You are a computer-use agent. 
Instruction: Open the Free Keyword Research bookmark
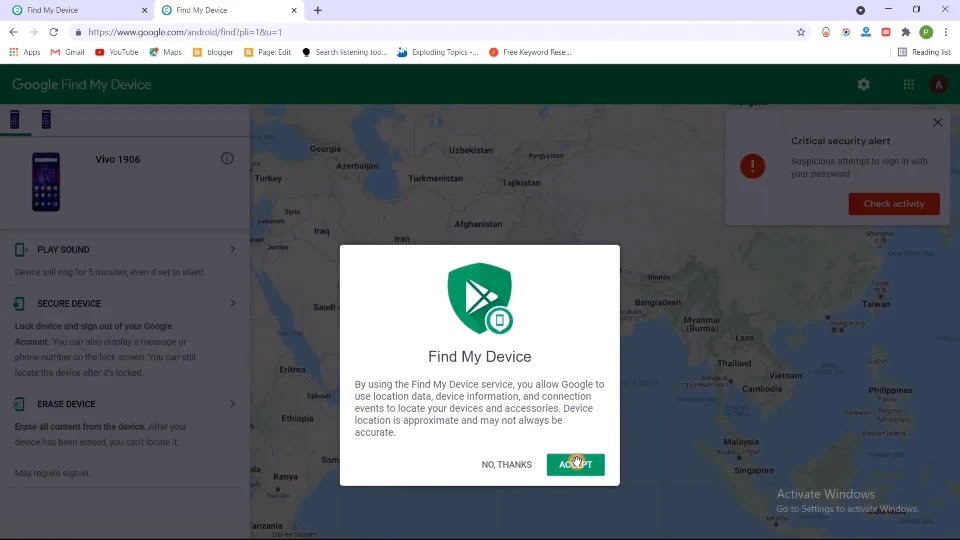(530, 52)
